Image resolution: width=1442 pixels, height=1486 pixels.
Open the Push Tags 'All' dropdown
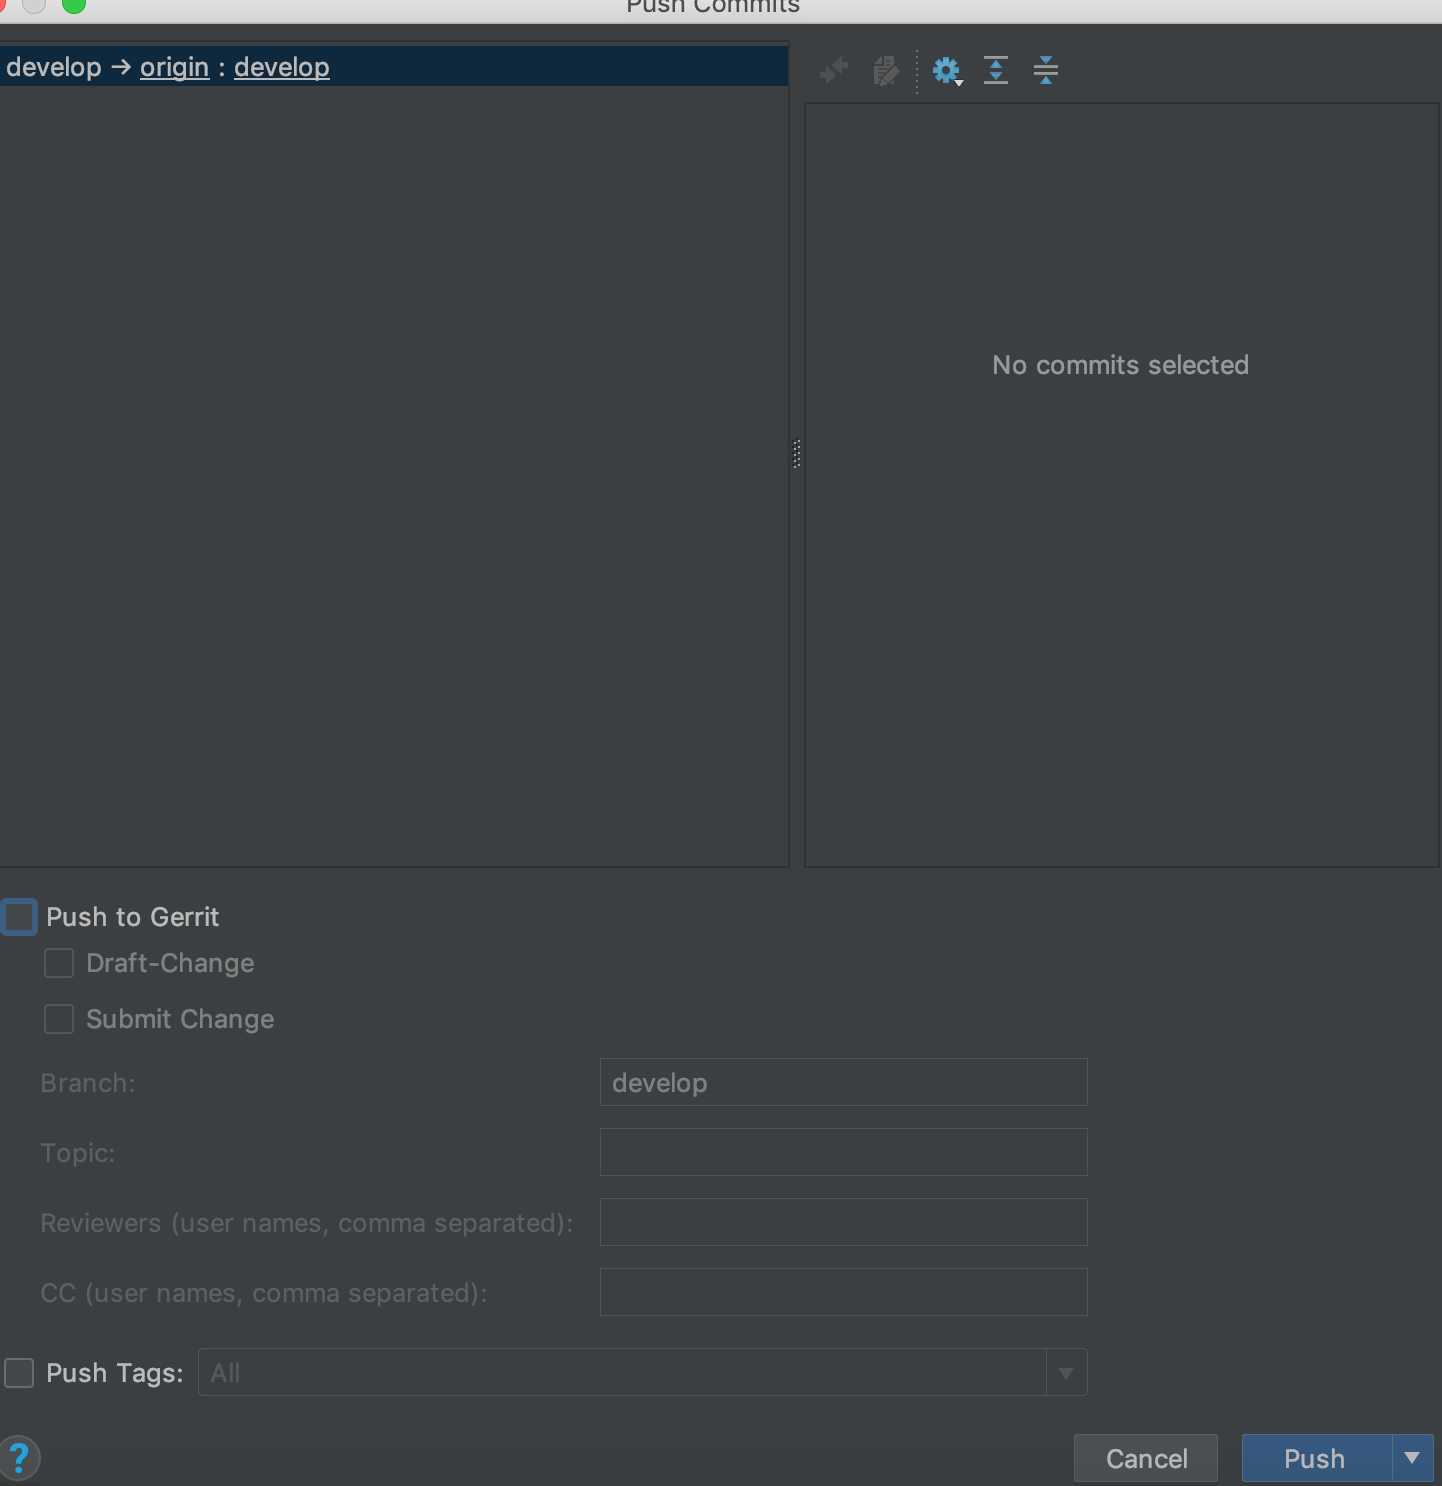tap(642, 1372)
